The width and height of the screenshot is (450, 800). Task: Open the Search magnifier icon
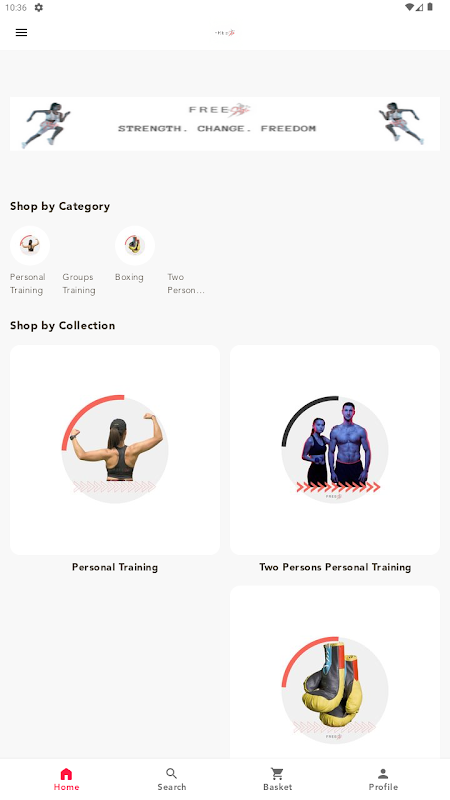point(172,773)
